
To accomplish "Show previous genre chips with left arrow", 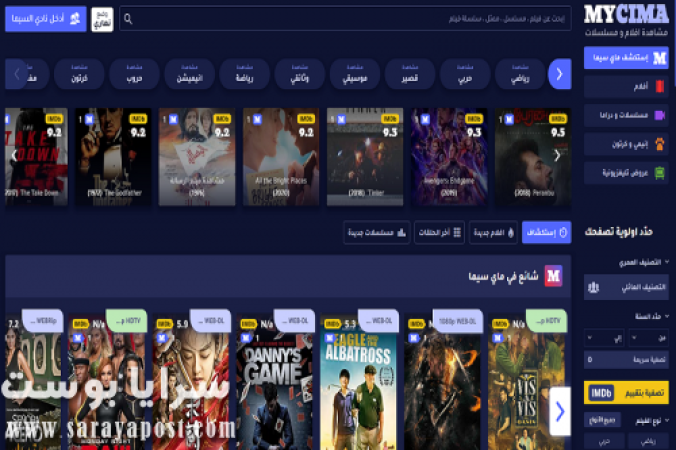I will (x=17, y=74).
